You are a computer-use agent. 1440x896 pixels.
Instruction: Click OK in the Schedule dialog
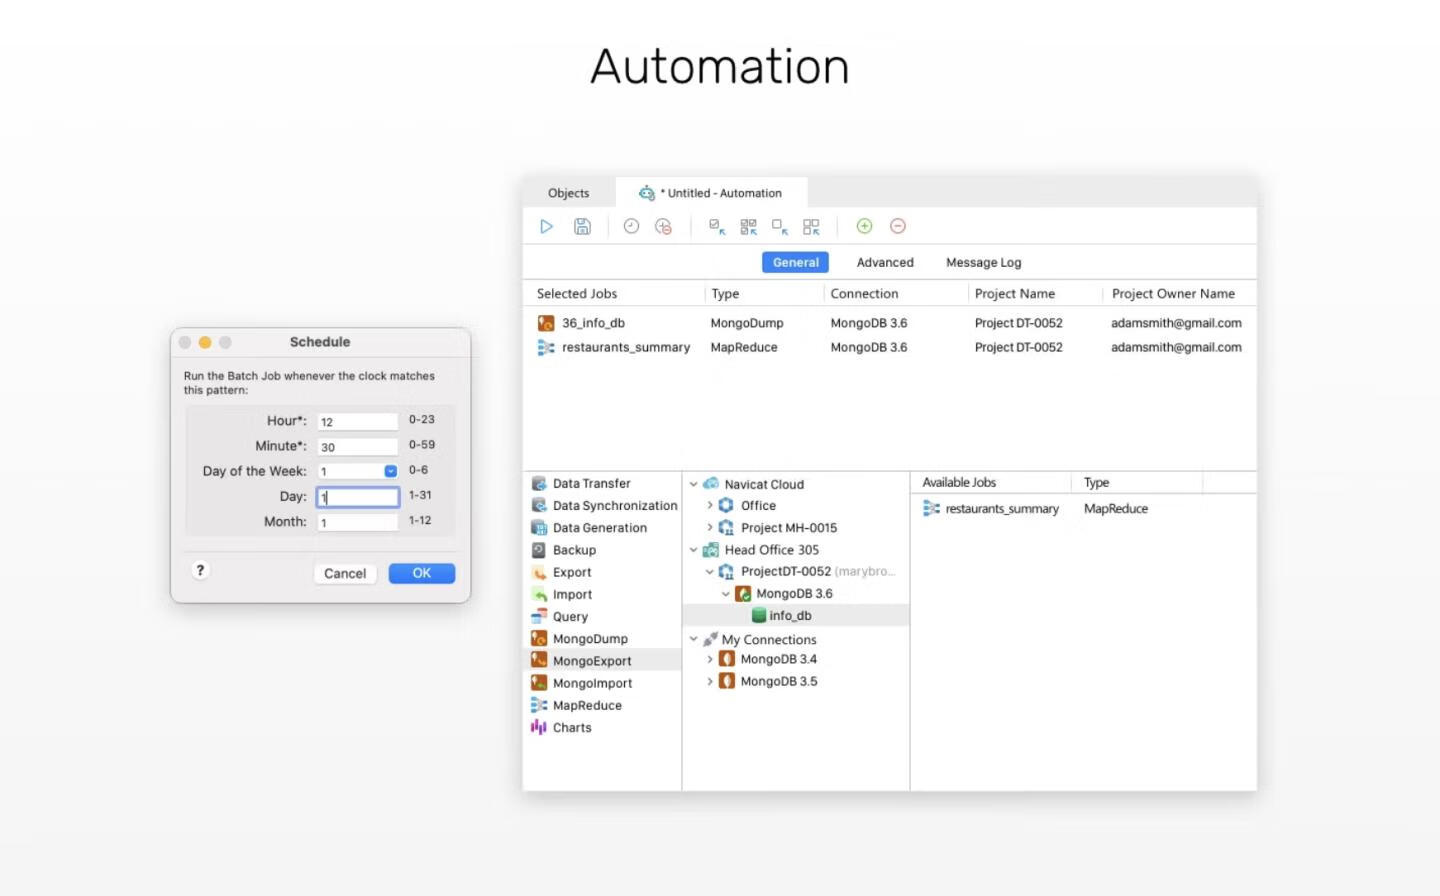click(x=421, y=573)
